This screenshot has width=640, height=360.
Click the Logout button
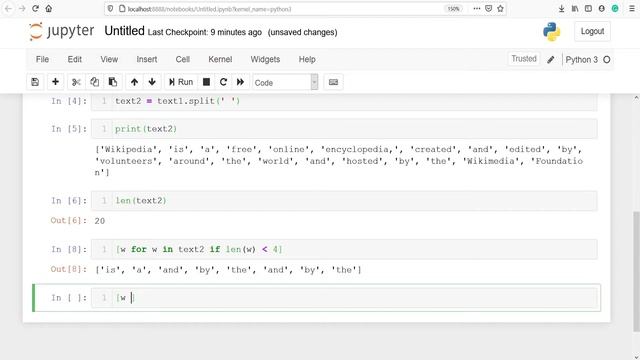(592, 31)
